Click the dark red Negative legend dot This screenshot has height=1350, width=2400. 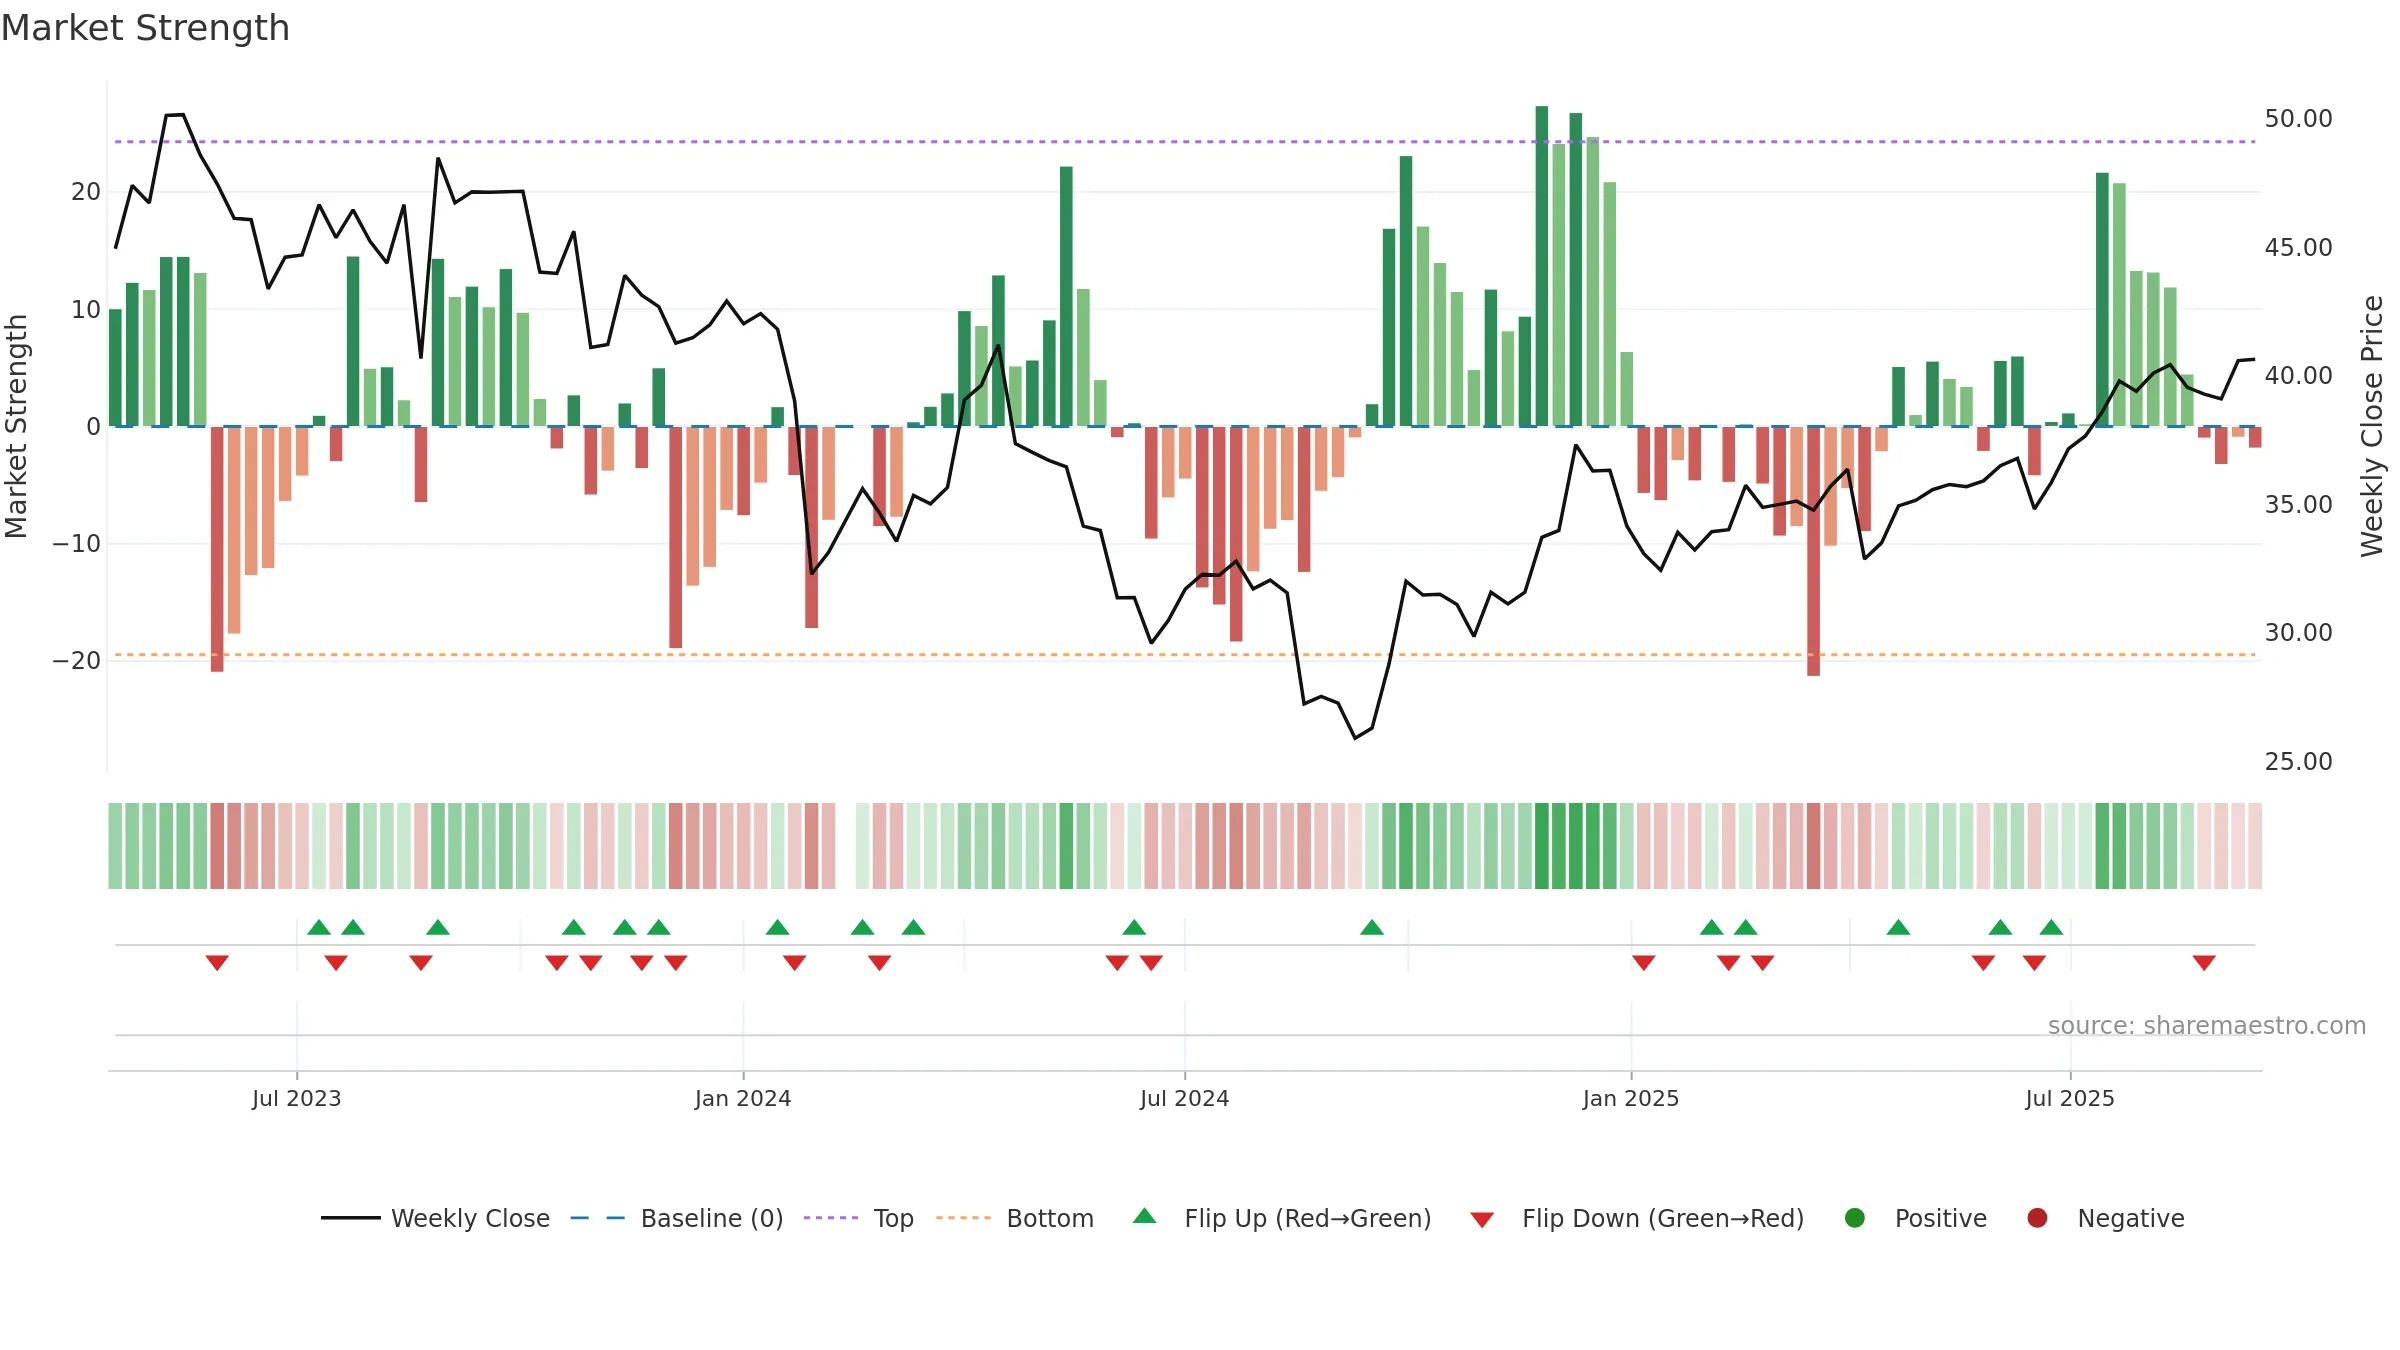(x=2037, y=1218)
